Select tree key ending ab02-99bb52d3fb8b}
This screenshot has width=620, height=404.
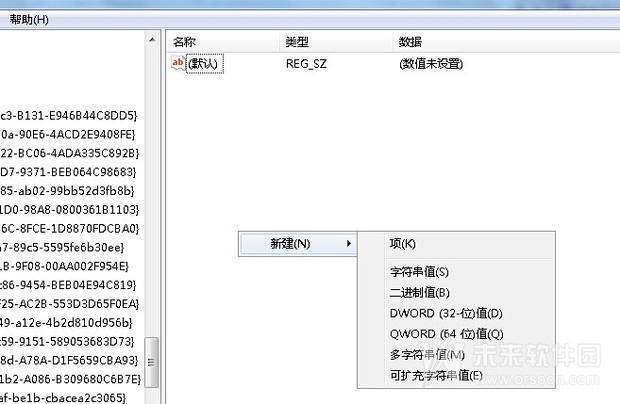tap(67, 191)
